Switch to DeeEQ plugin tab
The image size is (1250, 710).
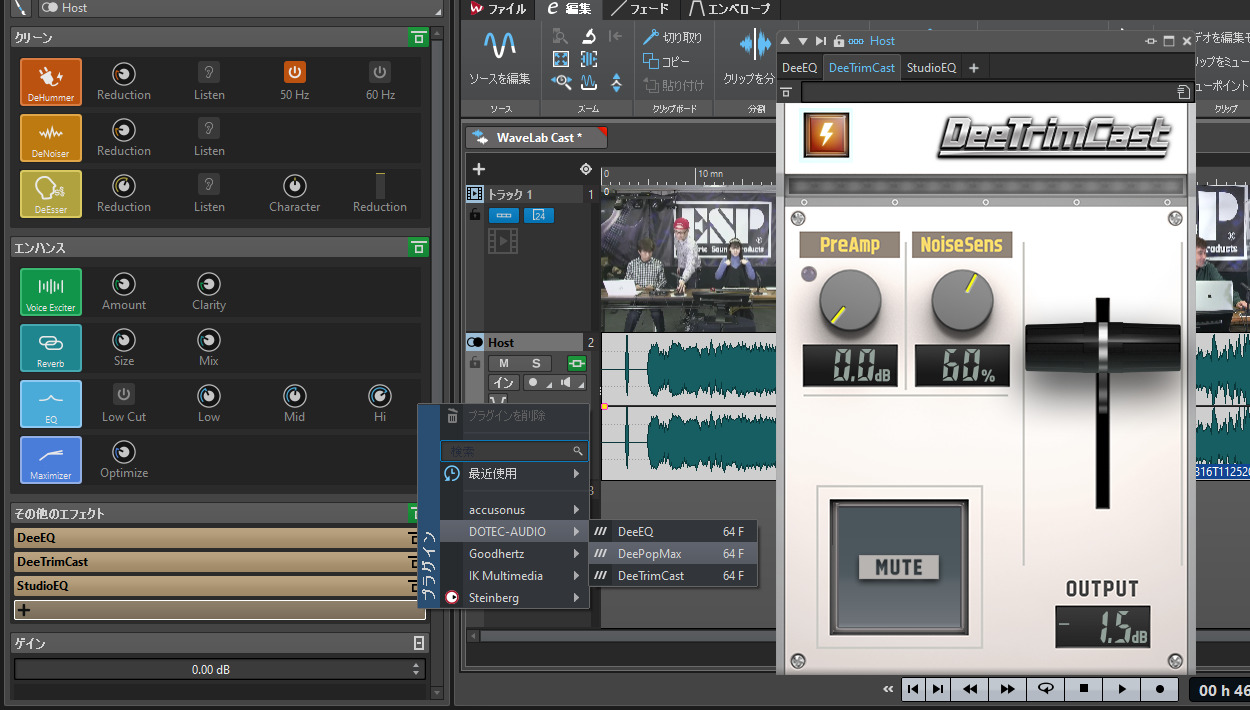pyautogui.click(x=799, y=68)
